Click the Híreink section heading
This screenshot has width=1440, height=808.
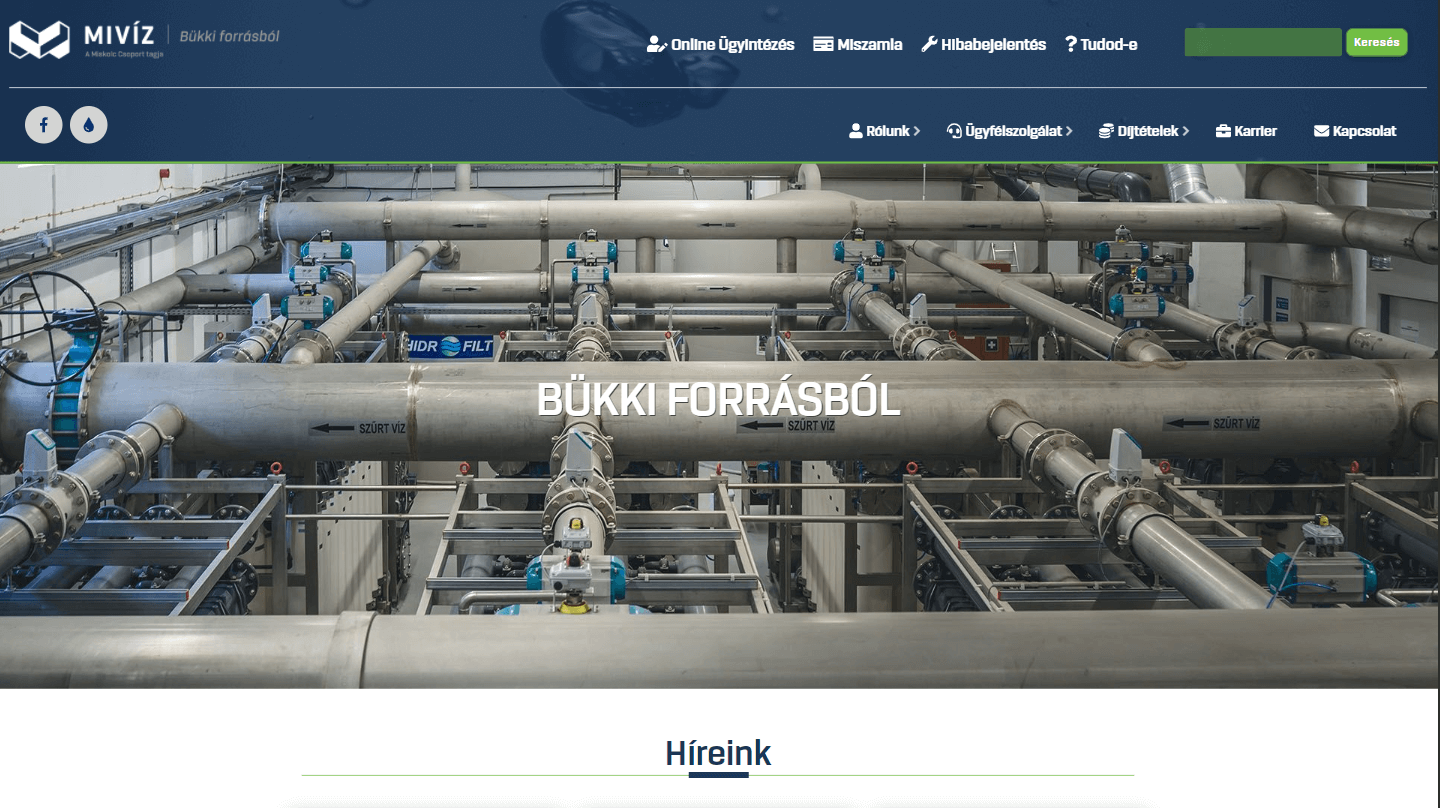pos(718,753)
